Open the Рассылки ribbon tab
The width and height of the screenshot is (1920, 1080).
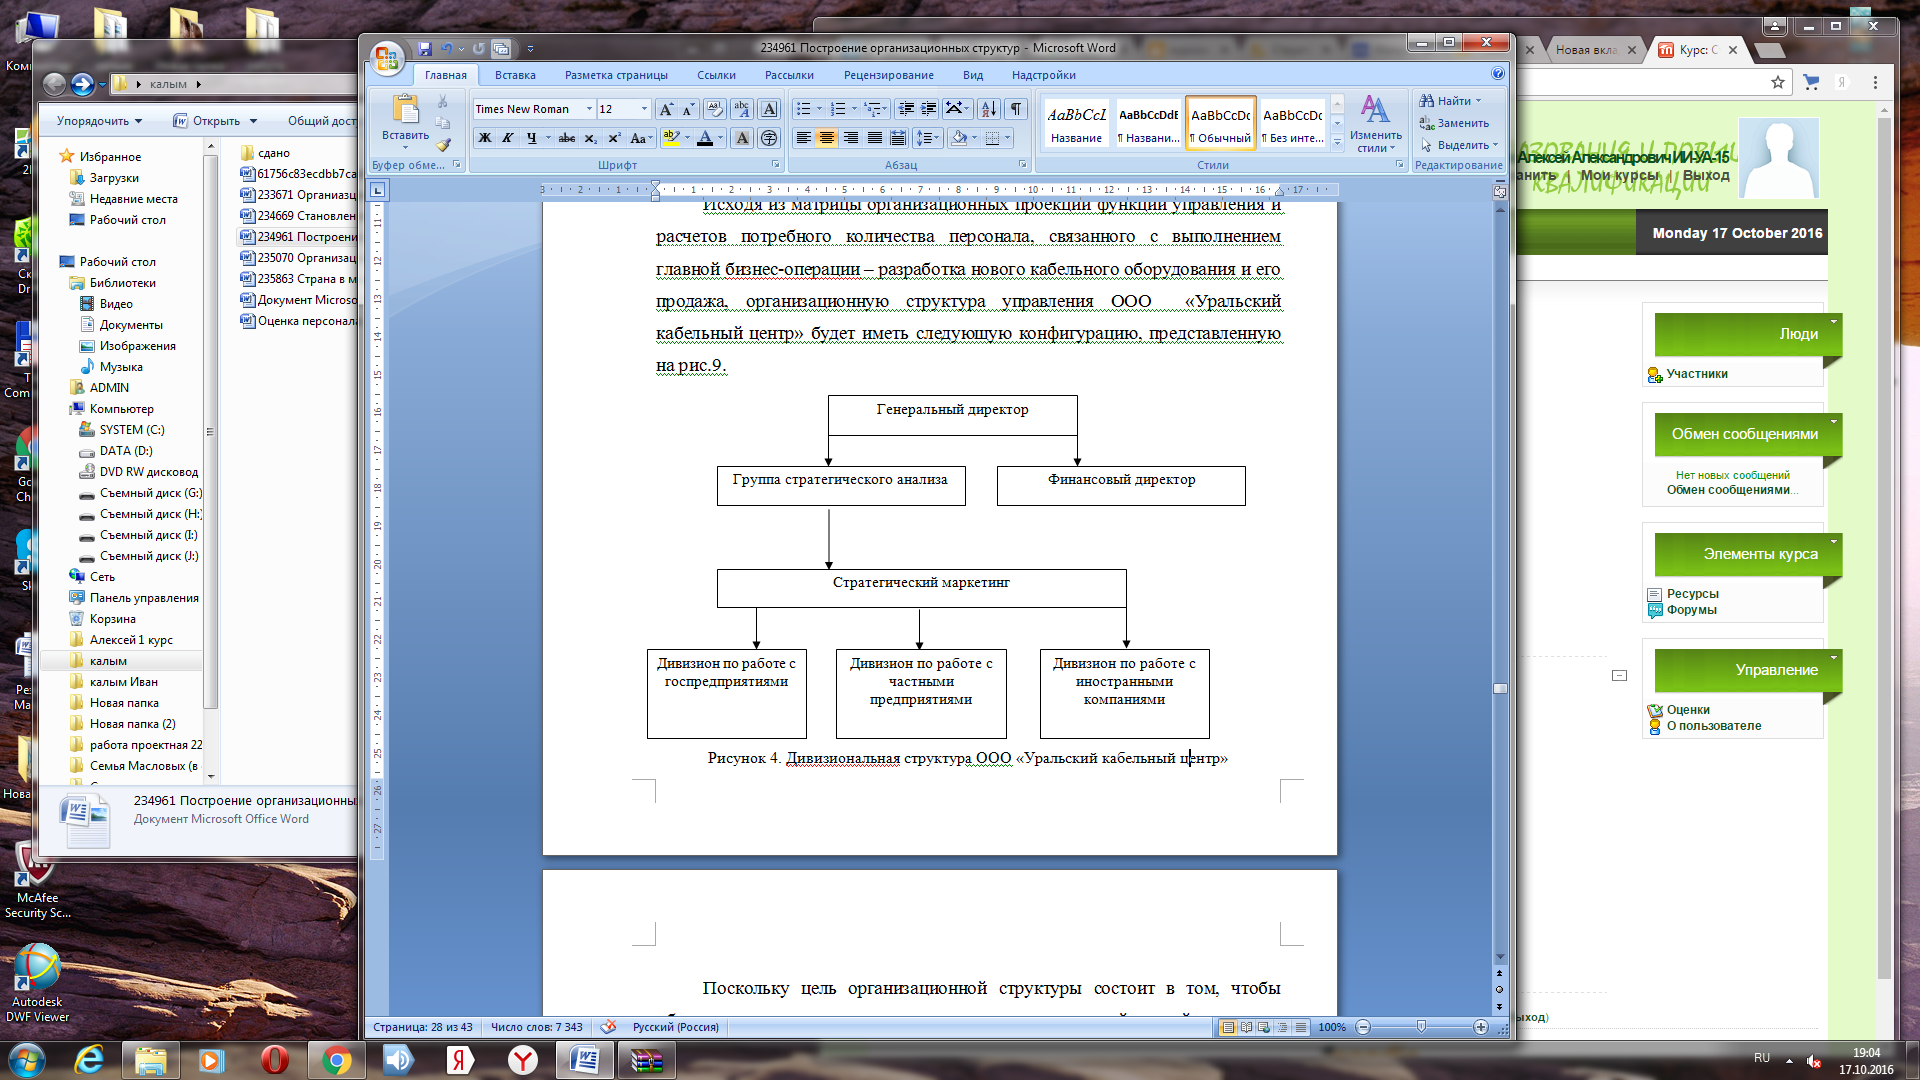point(789,75)
